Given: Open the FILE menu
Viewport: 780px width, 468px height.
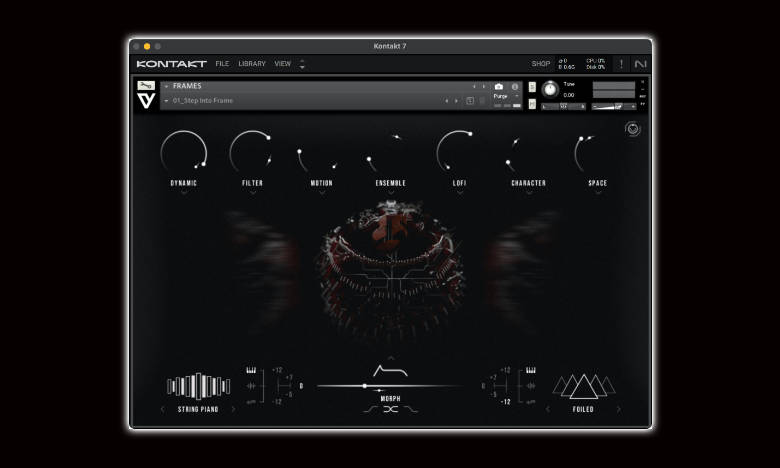Looking at the screenshot, I should (222, 64).
